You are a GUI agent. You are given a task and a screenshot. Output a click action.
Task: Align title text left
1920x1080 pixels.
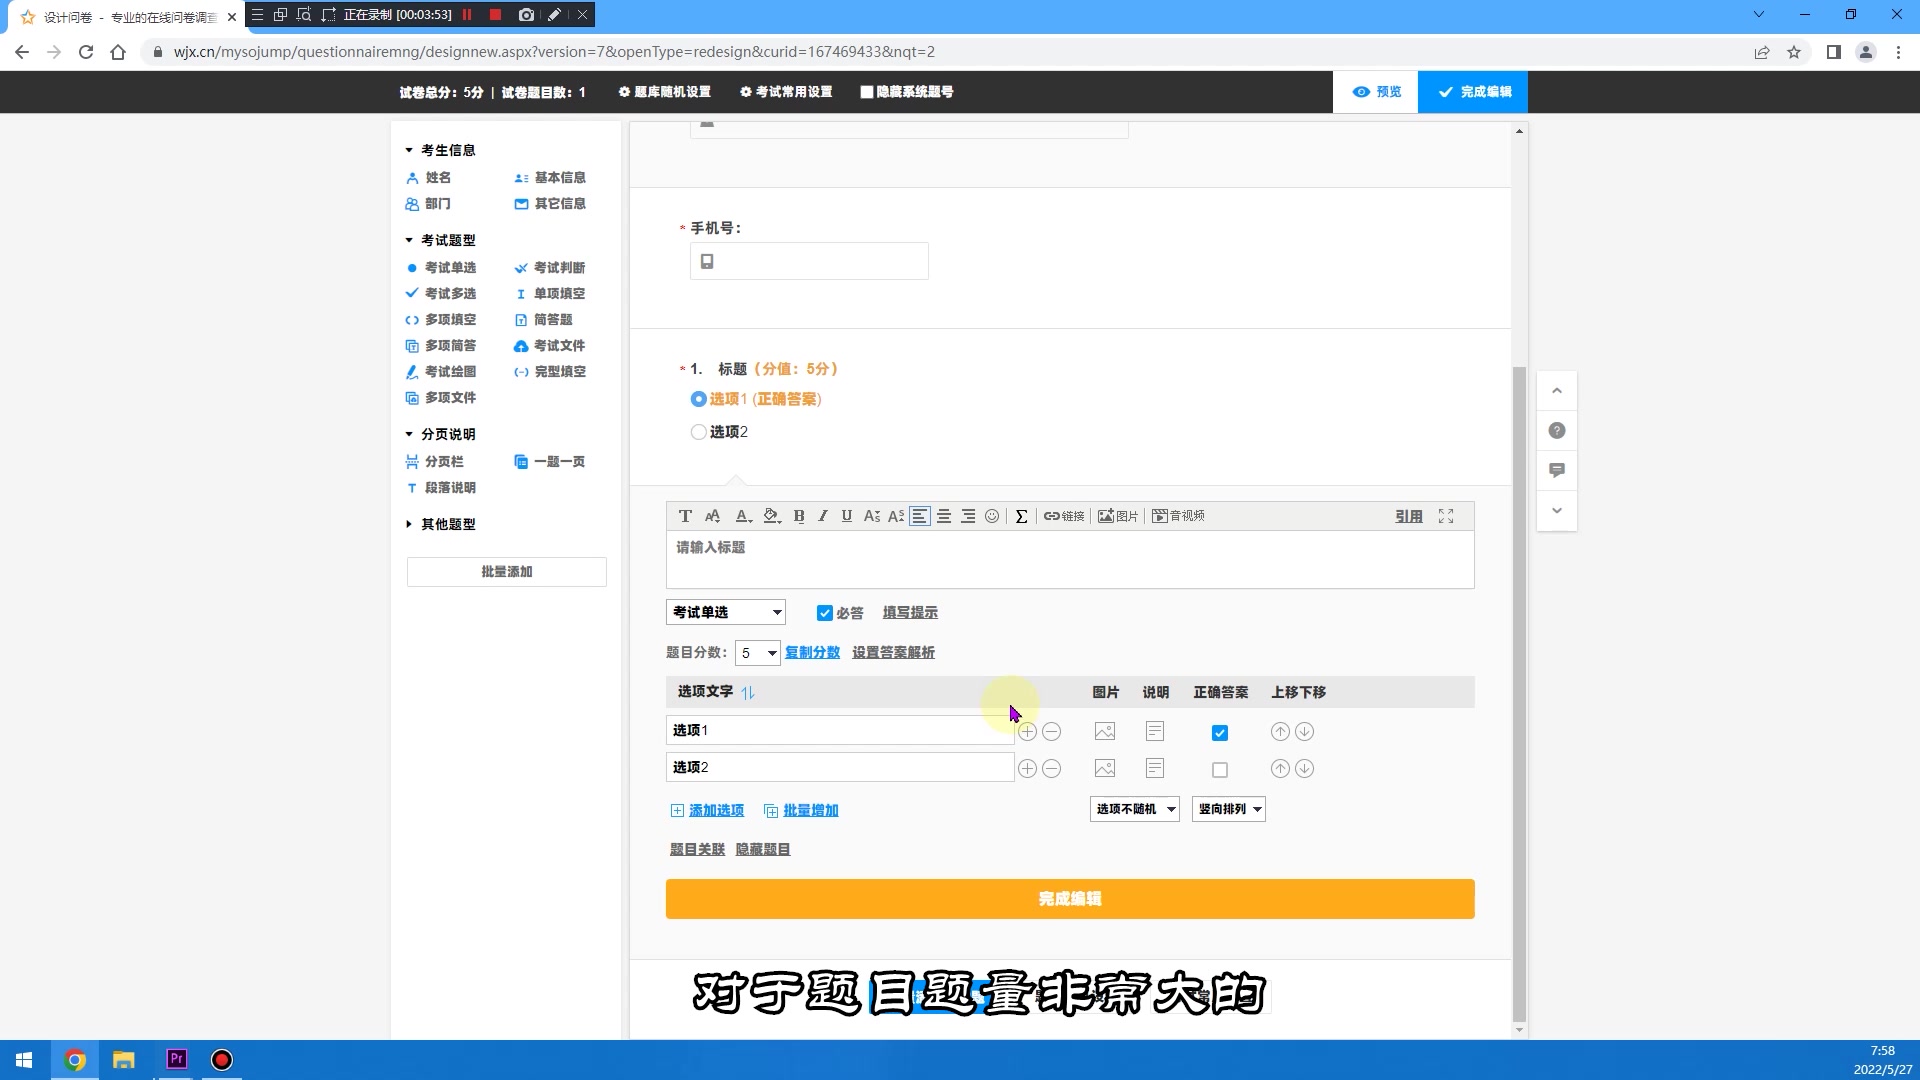[920, 516]
